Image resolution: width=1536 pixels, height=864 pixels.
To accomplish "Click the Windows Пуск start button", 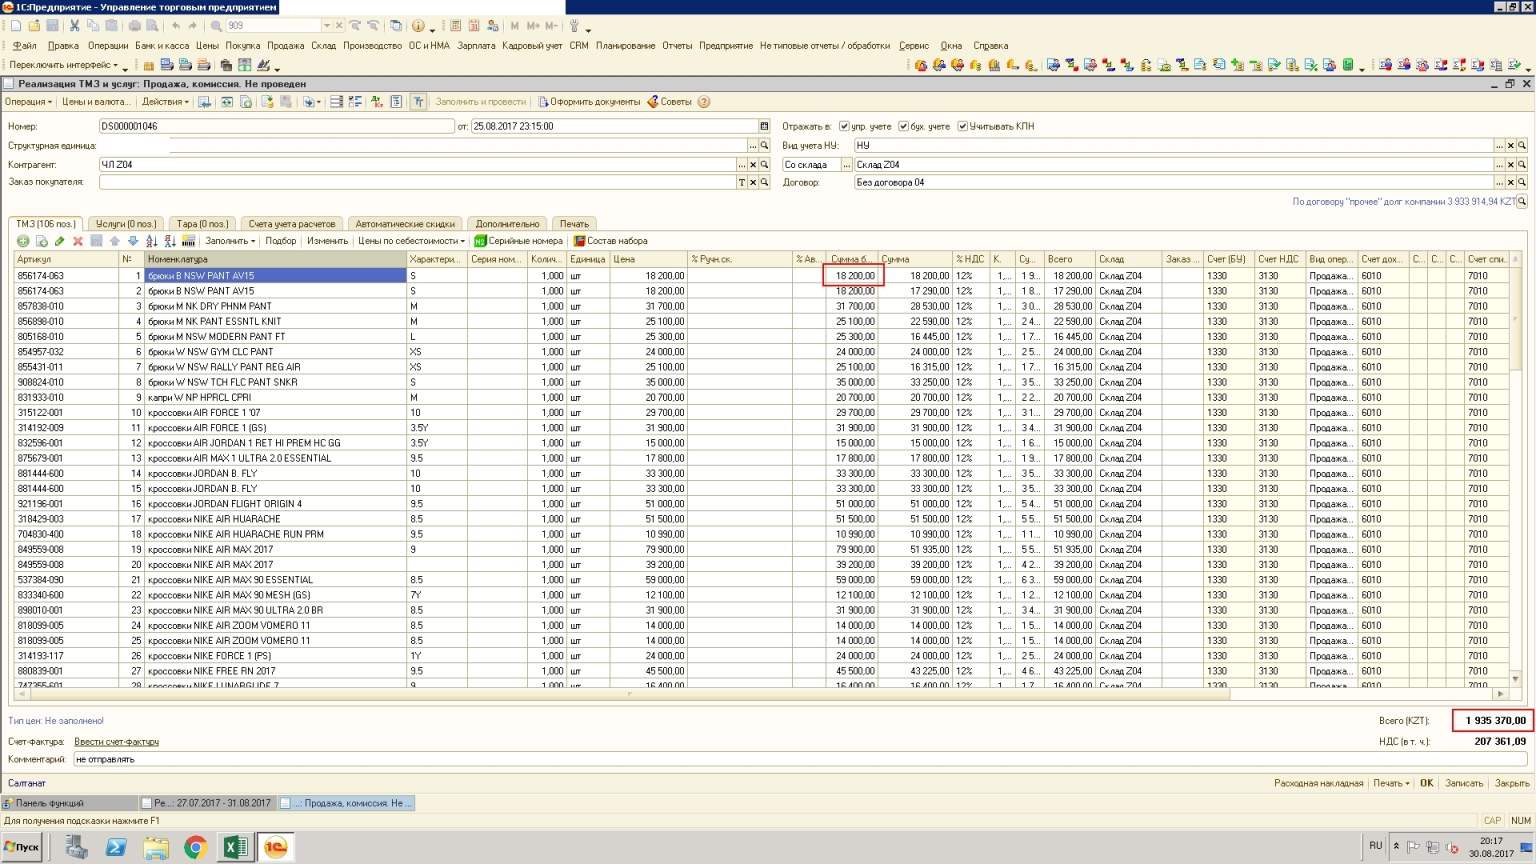I will coord(22,847).
